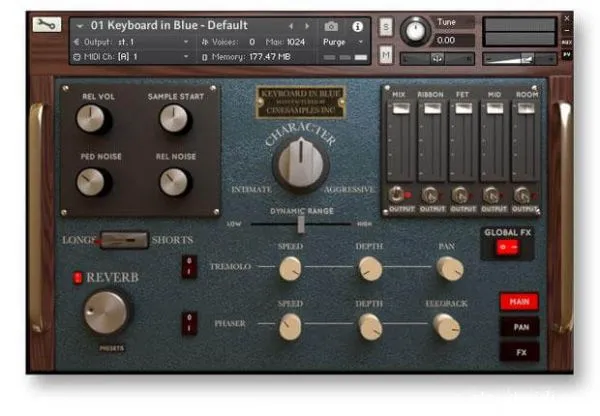
Task: Switch to the MAIN page tab
Action: coord(519,301)
